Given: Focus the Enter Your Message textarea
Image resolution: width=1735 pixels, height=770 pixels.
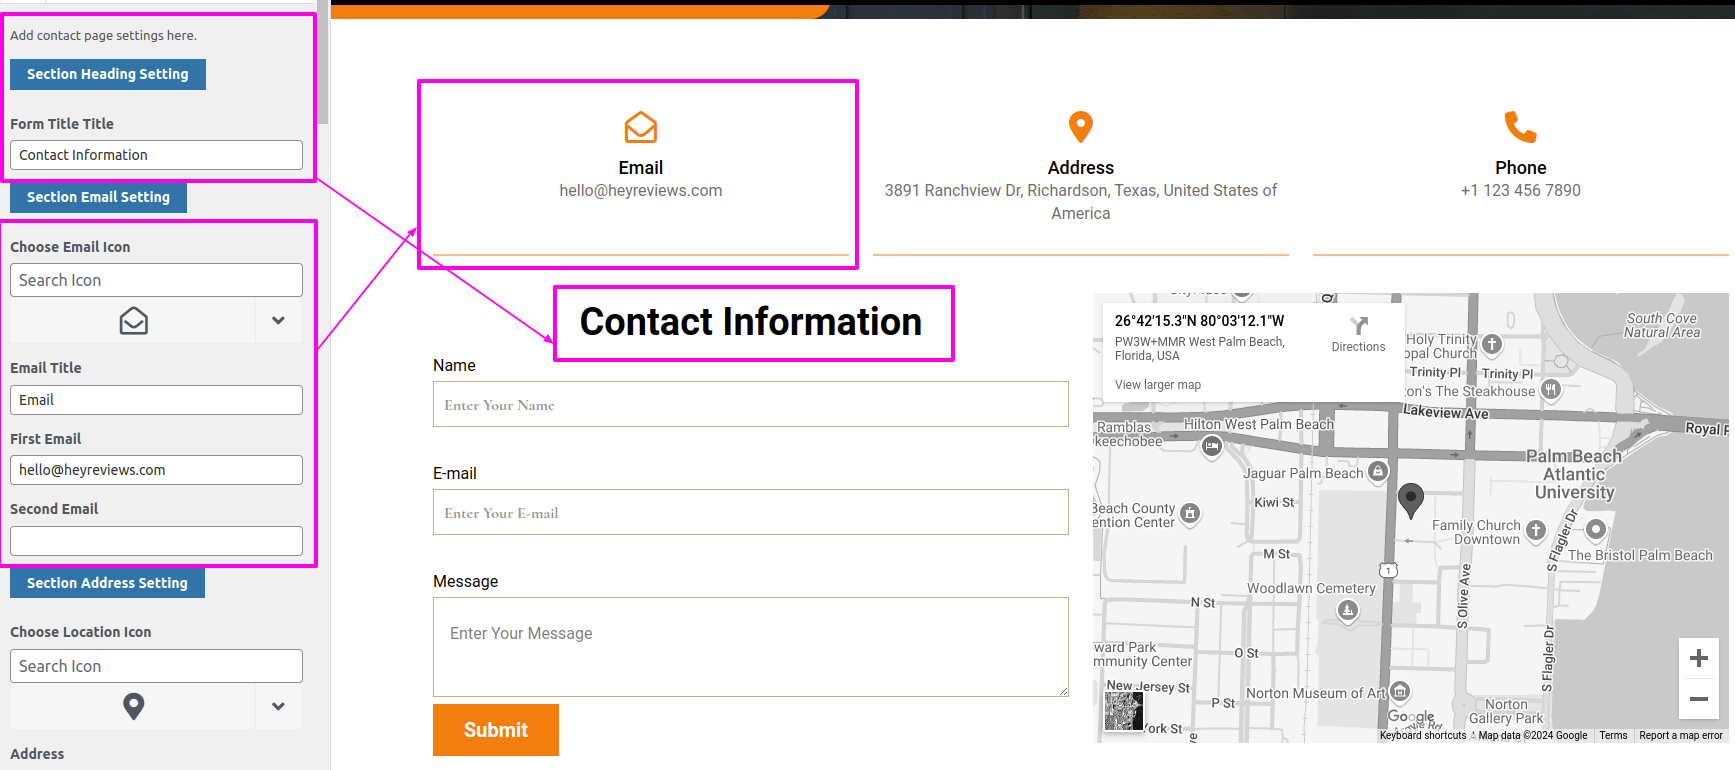Looking at the screenshot, I should 750,646.
